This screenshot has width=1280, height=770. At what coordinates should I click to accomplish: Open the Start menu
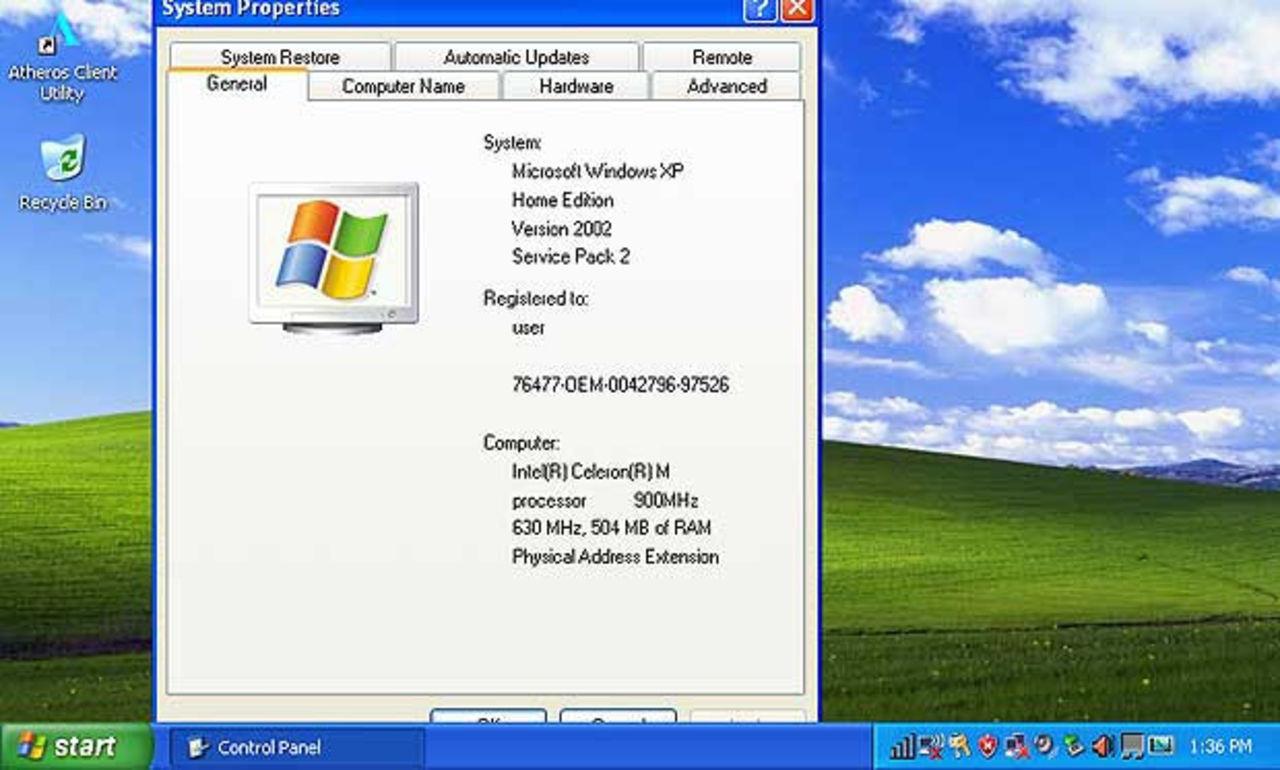click(x=77, y=746)
